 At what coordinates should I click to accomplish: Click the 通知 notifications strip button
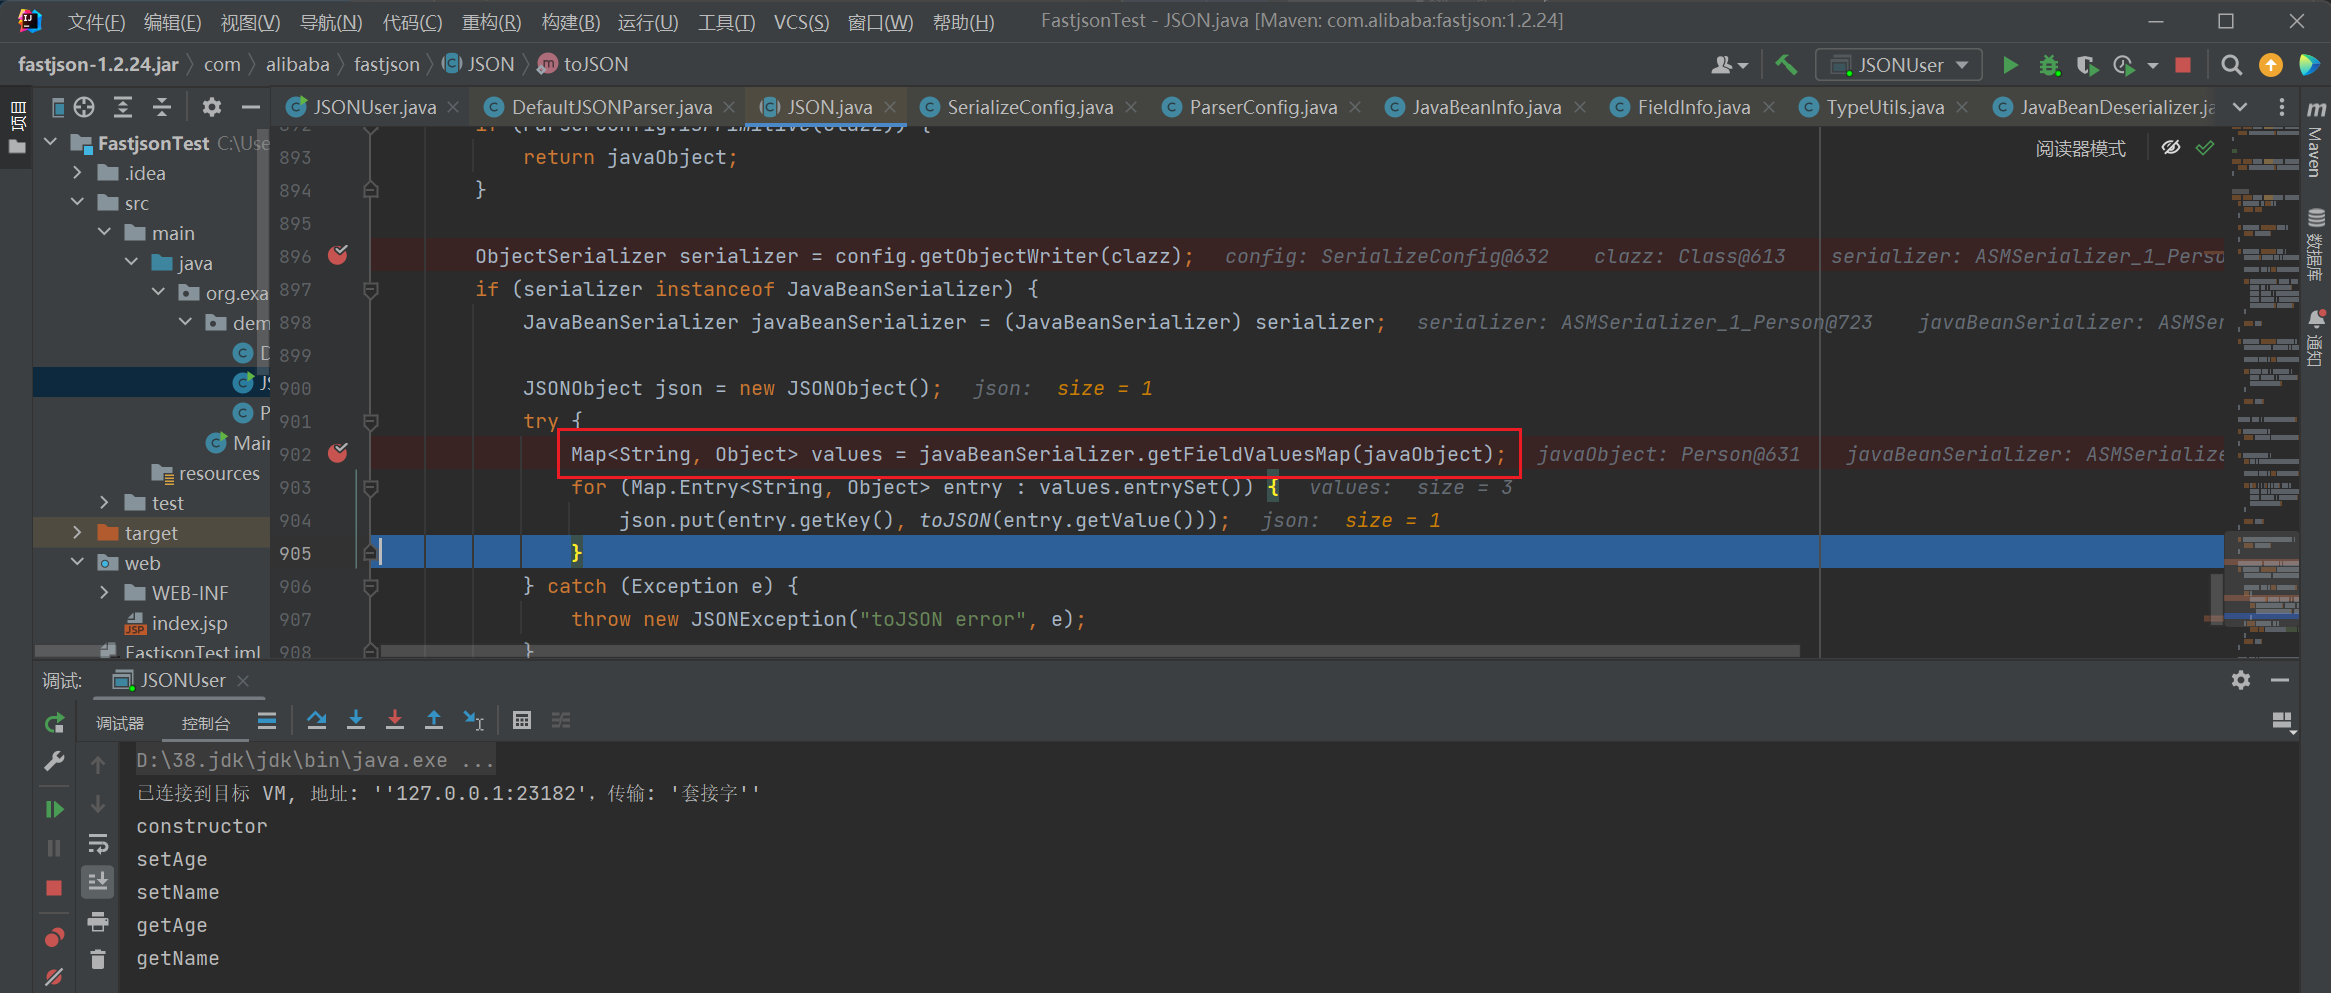point(2316,338)
